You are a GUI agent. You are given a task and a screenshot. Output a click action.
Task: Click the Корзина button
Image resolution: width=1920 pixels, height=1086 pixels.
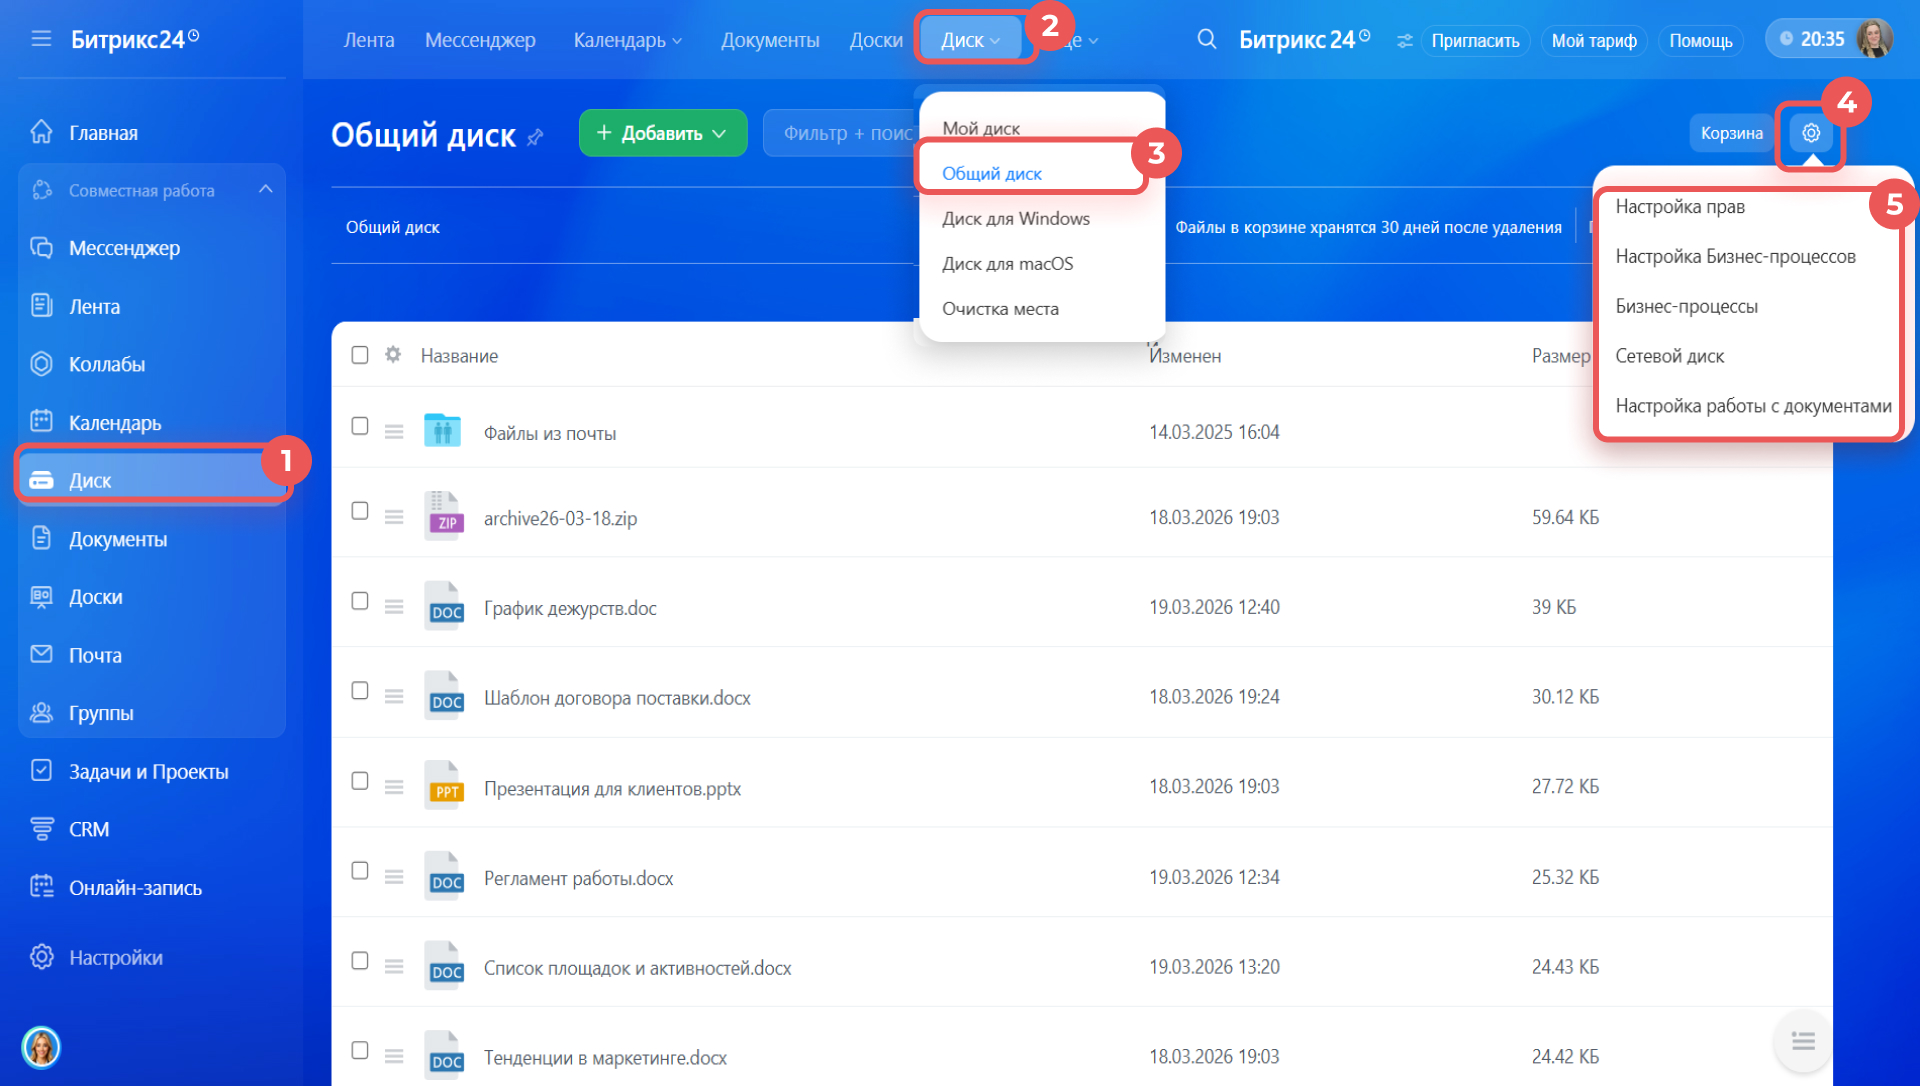point(1731,133)
